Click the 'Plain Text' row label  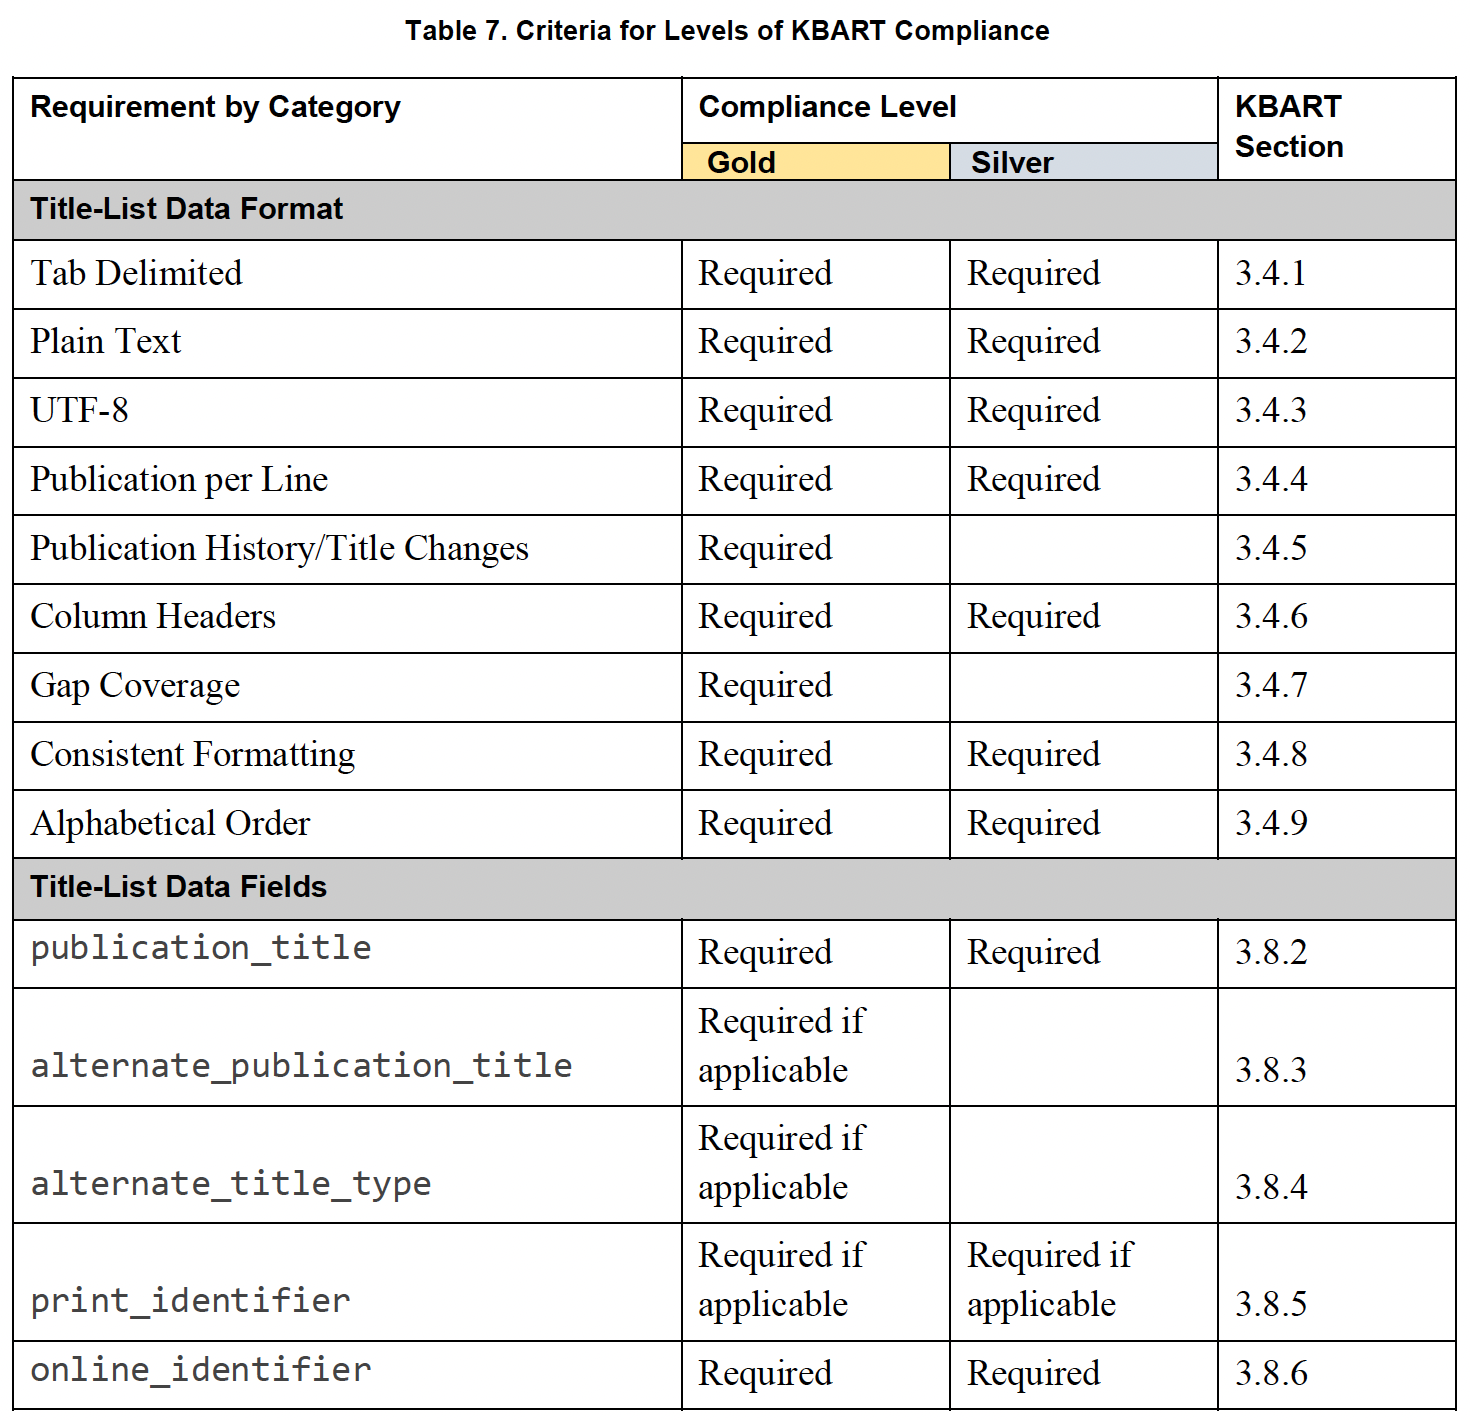105,341
